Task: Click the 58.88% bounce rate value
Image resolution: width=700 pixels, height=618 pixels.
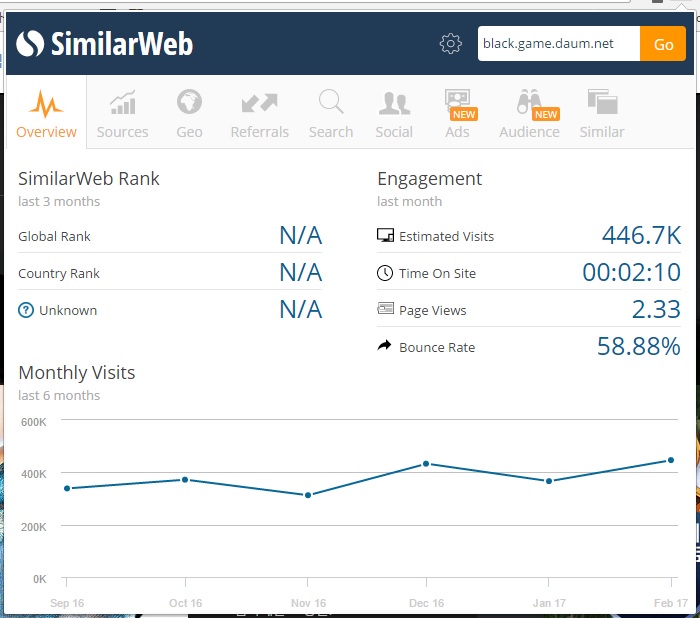Action: click(x=639, y=347)
